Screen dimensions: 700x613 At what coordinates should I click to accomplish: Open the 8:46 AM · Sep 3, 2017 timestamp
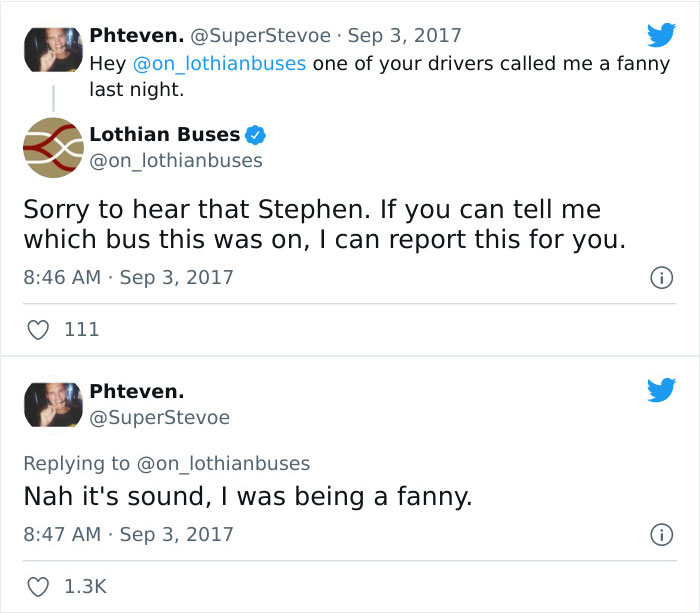pos(128,277)
